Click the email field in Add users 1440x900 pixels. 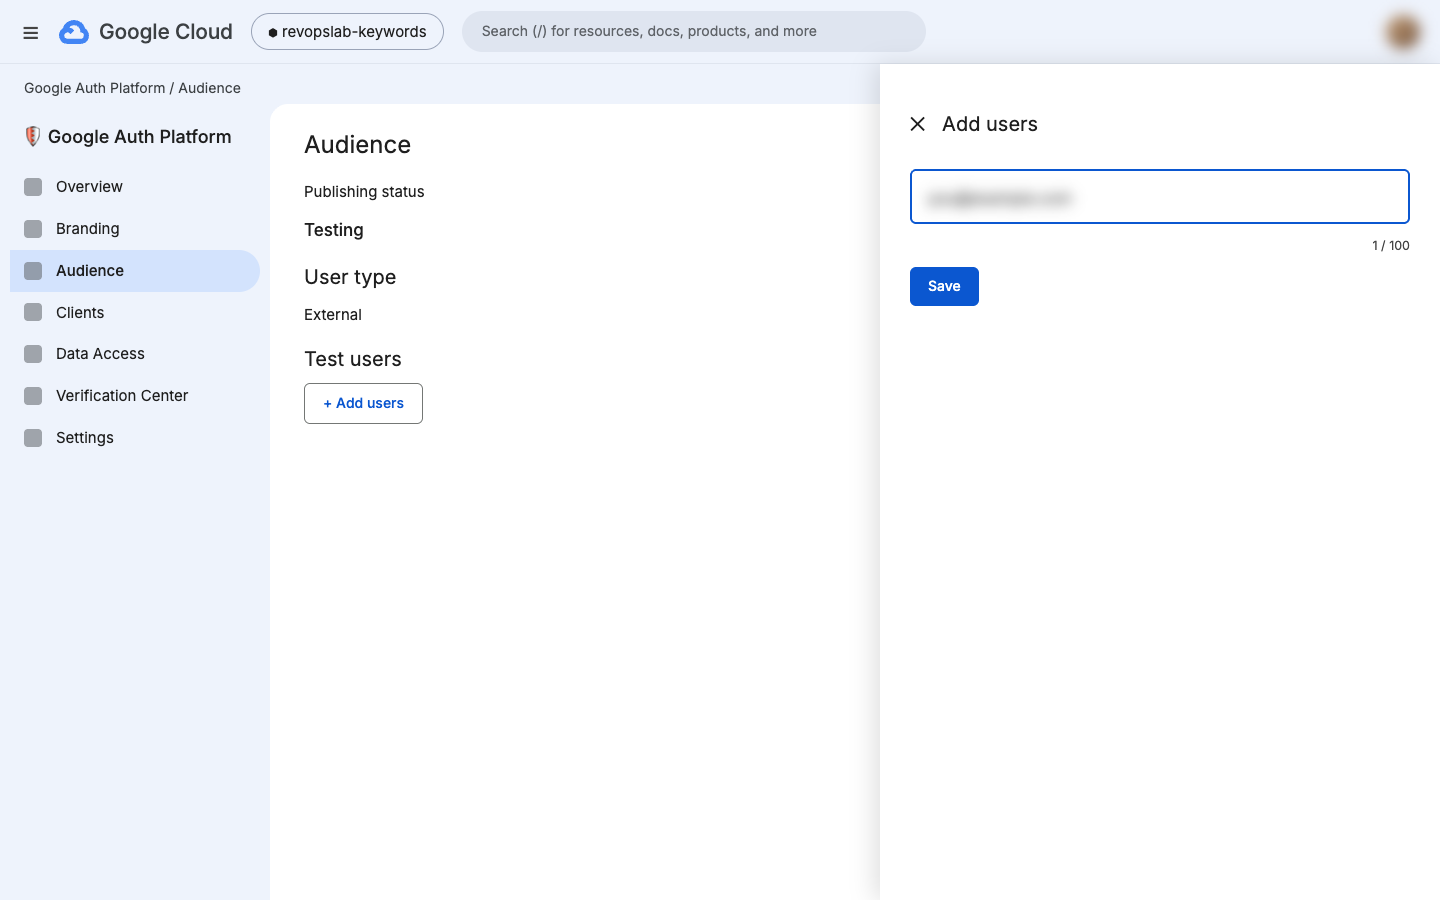coord(1159,196)
